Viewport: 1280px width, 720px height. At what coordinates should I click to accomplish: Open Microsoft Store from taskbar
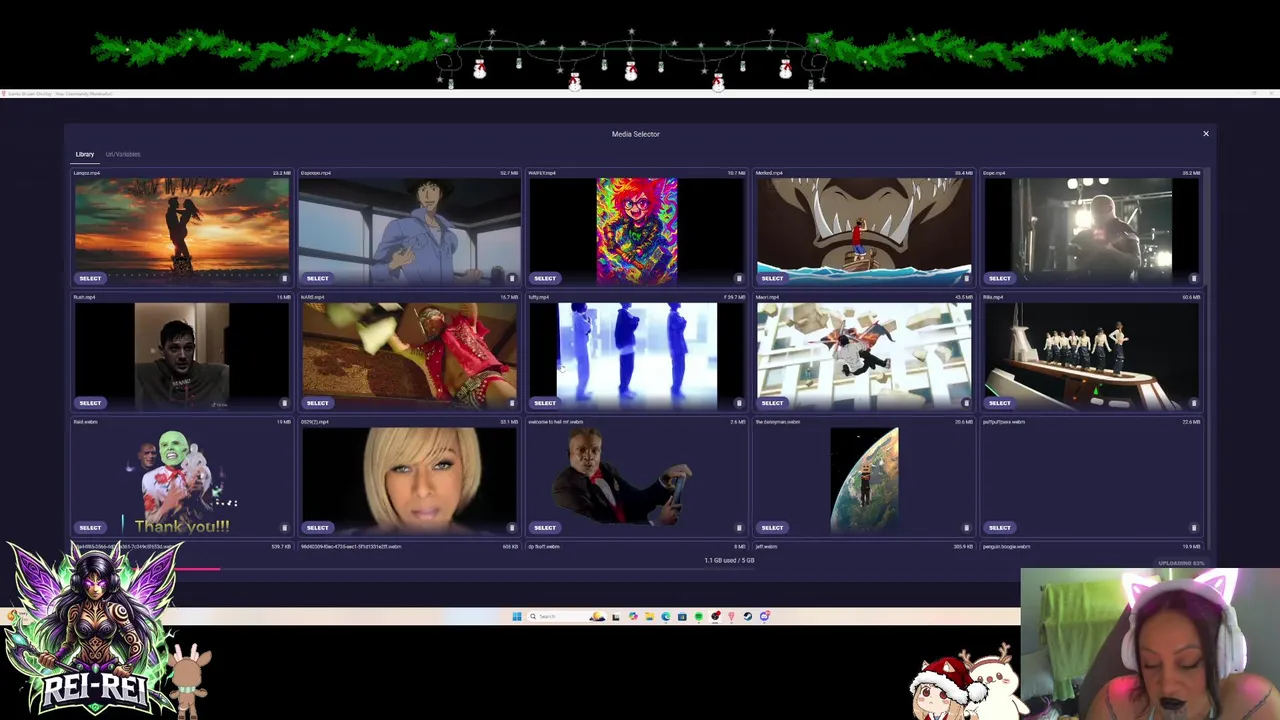[682, 616]
